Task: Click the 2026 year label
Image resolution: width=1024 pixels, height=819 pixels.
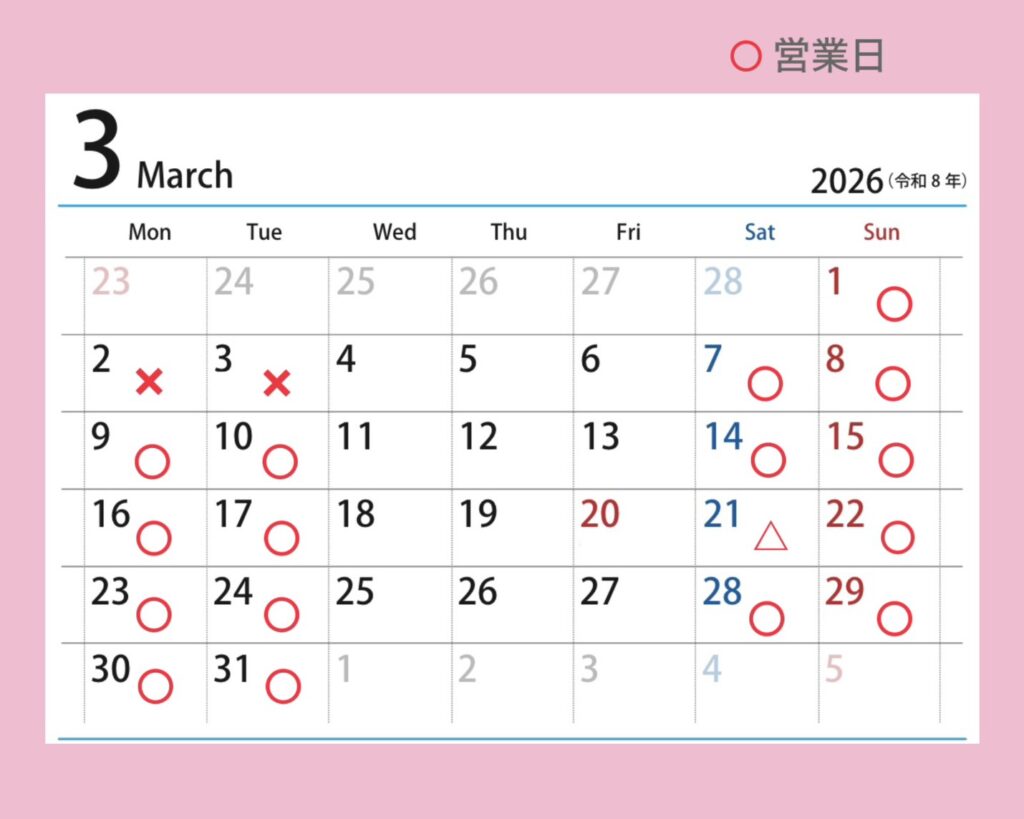Action: click(x=847, y=181)
